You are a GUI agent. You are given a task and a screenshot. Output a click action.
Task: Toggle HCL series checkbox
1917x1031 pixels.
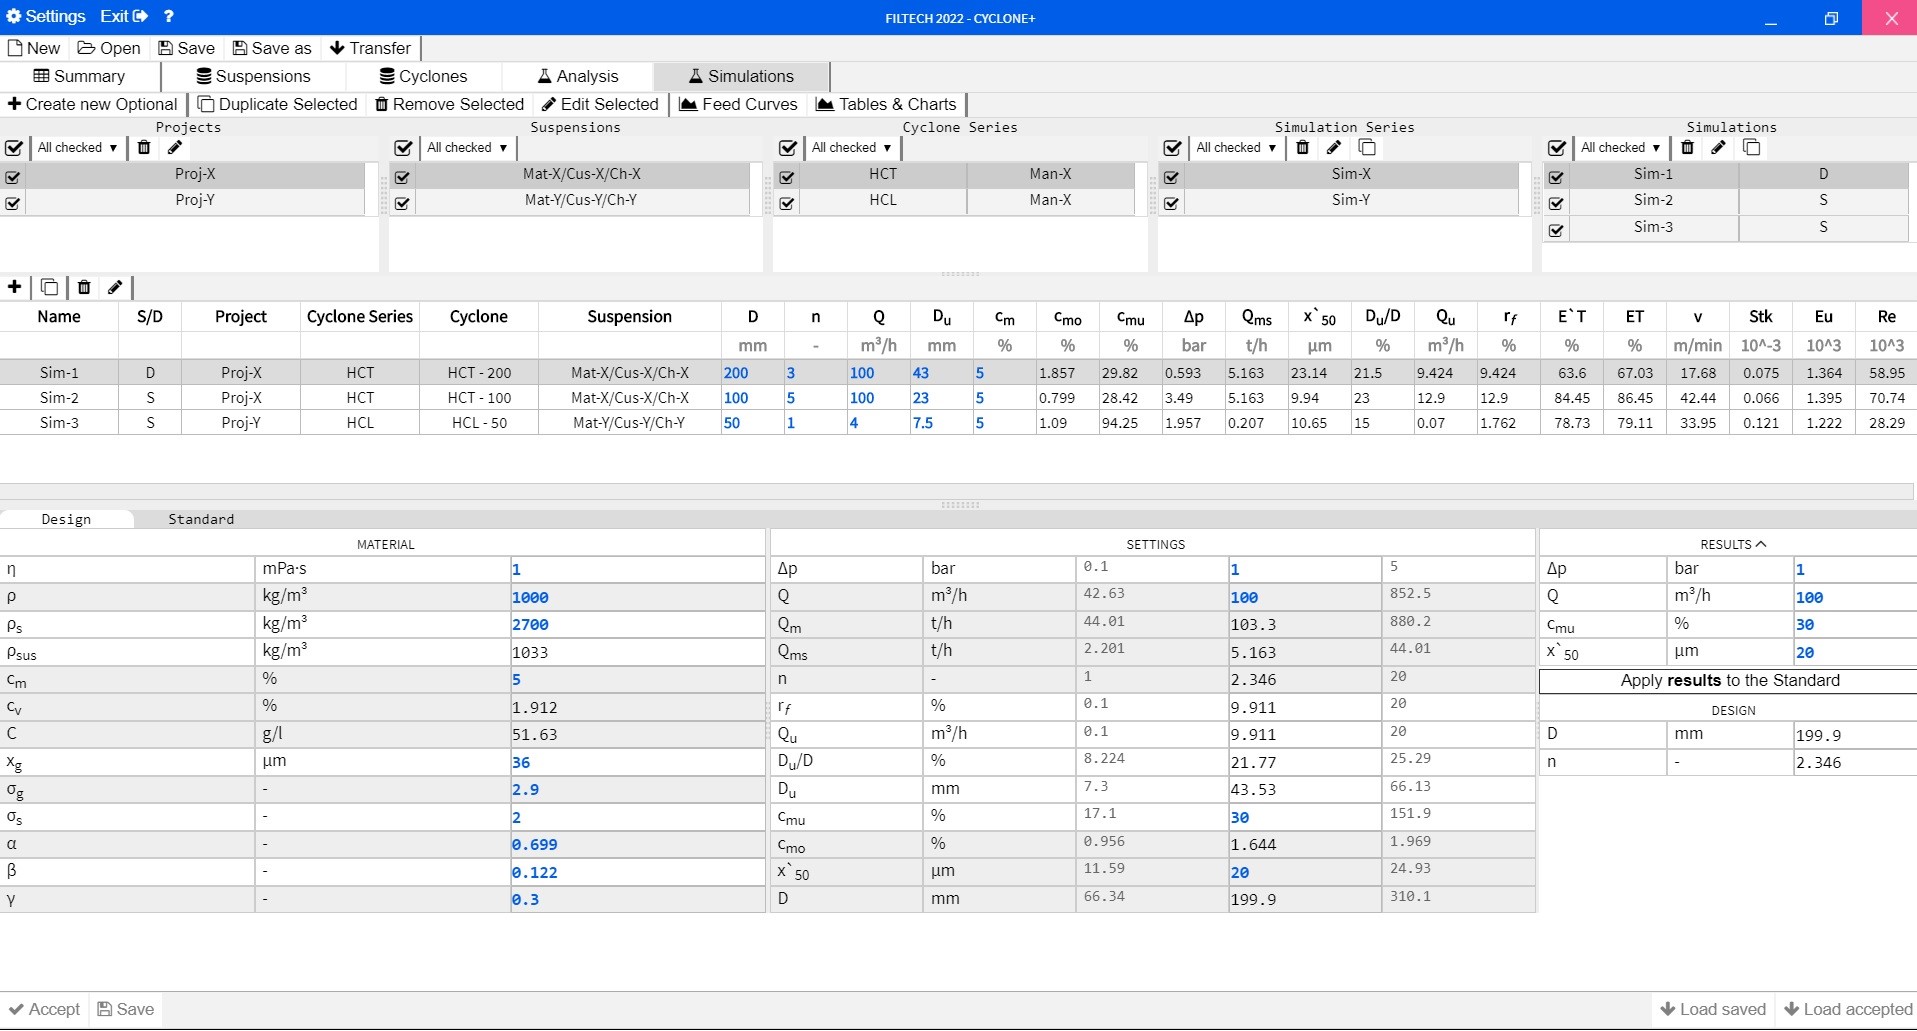coord(787,203)
